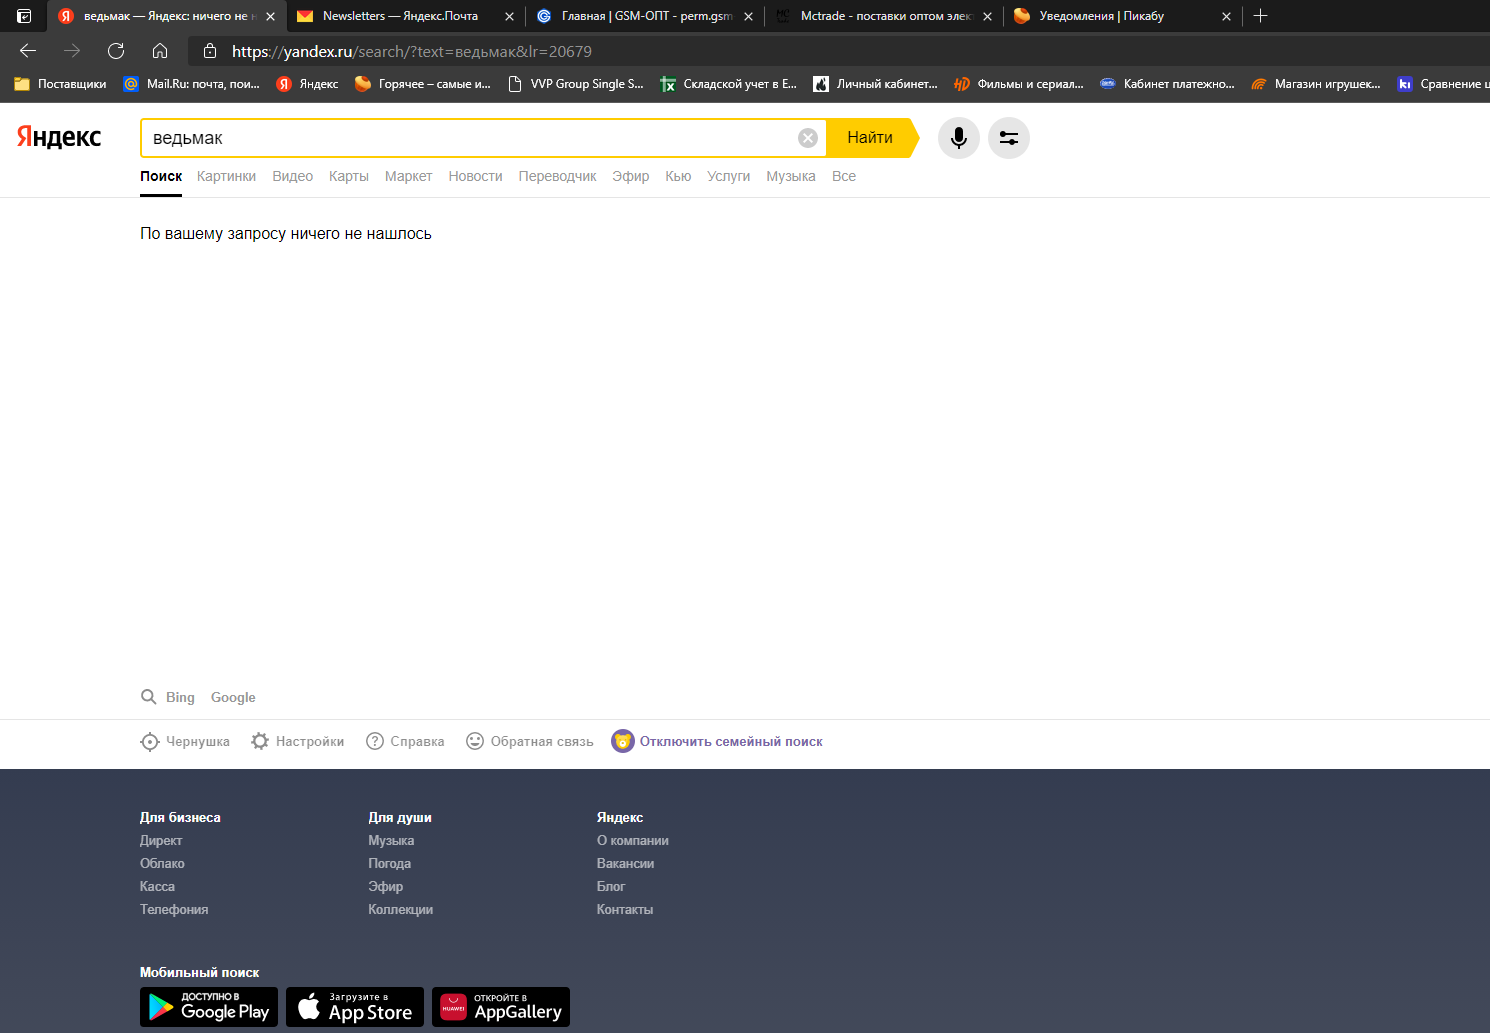Open the Горячее Pikabu bookmark
The height and width of the screenshot is (1033, 1490).
pyautogui.click(x=423, y=84)
